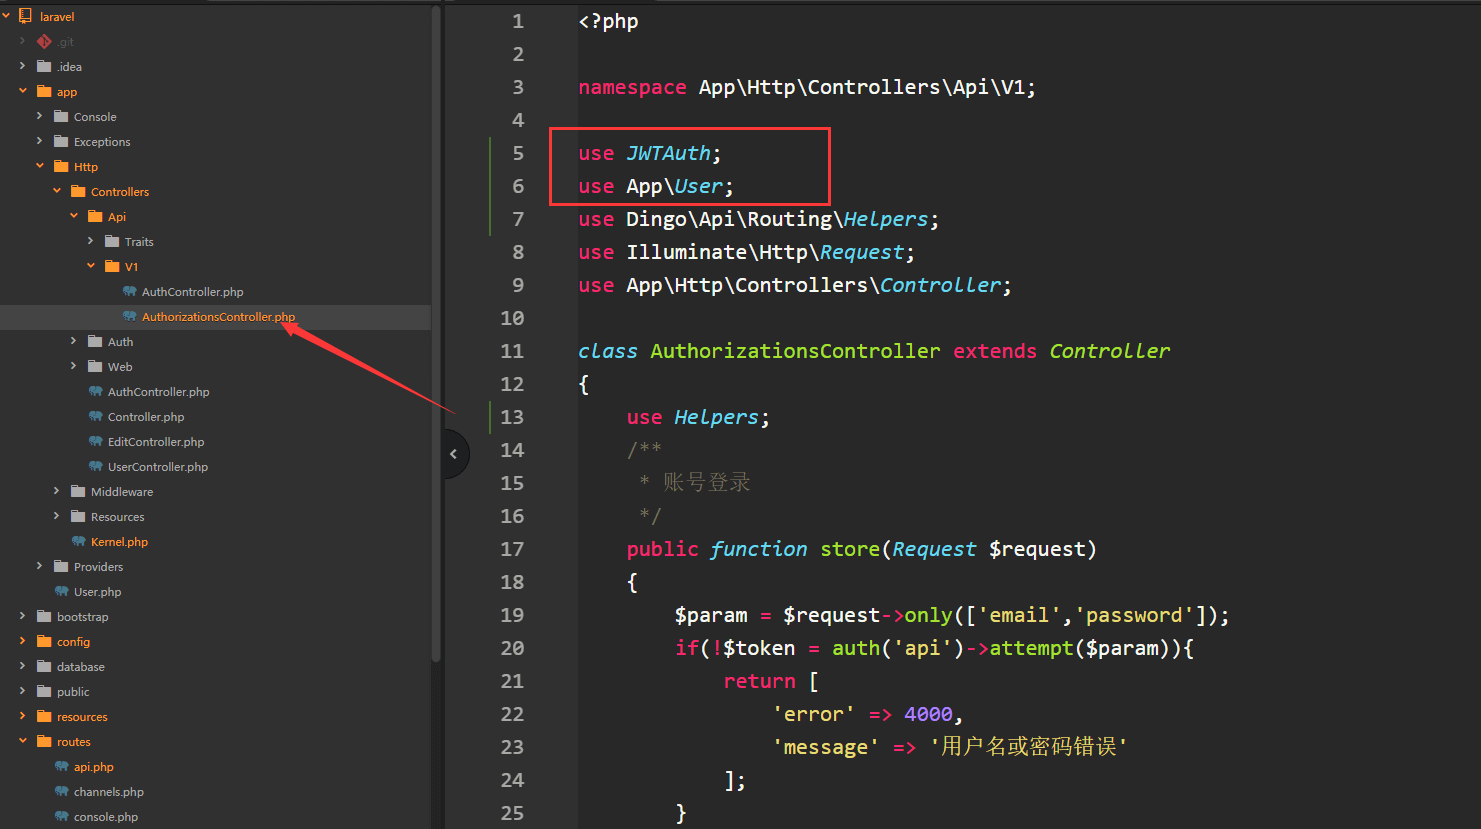1481x829 pixels.
Task: Open EditController.php file
Action: point(156,442)
